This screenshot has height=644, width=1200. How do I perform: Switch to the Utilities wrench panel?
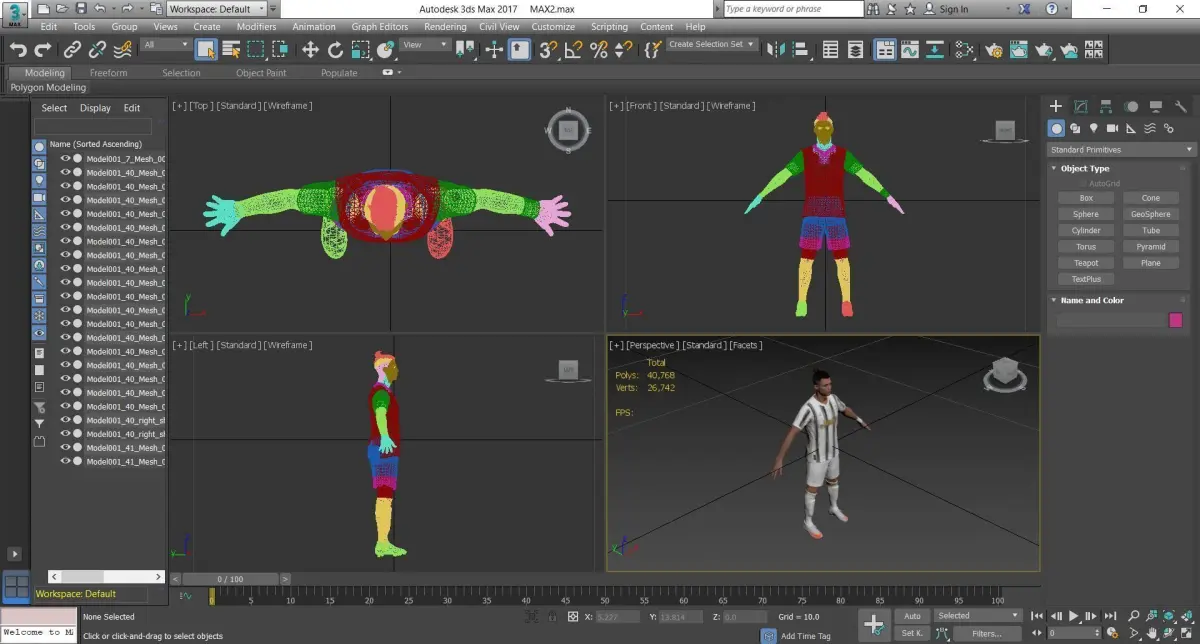1182,106
